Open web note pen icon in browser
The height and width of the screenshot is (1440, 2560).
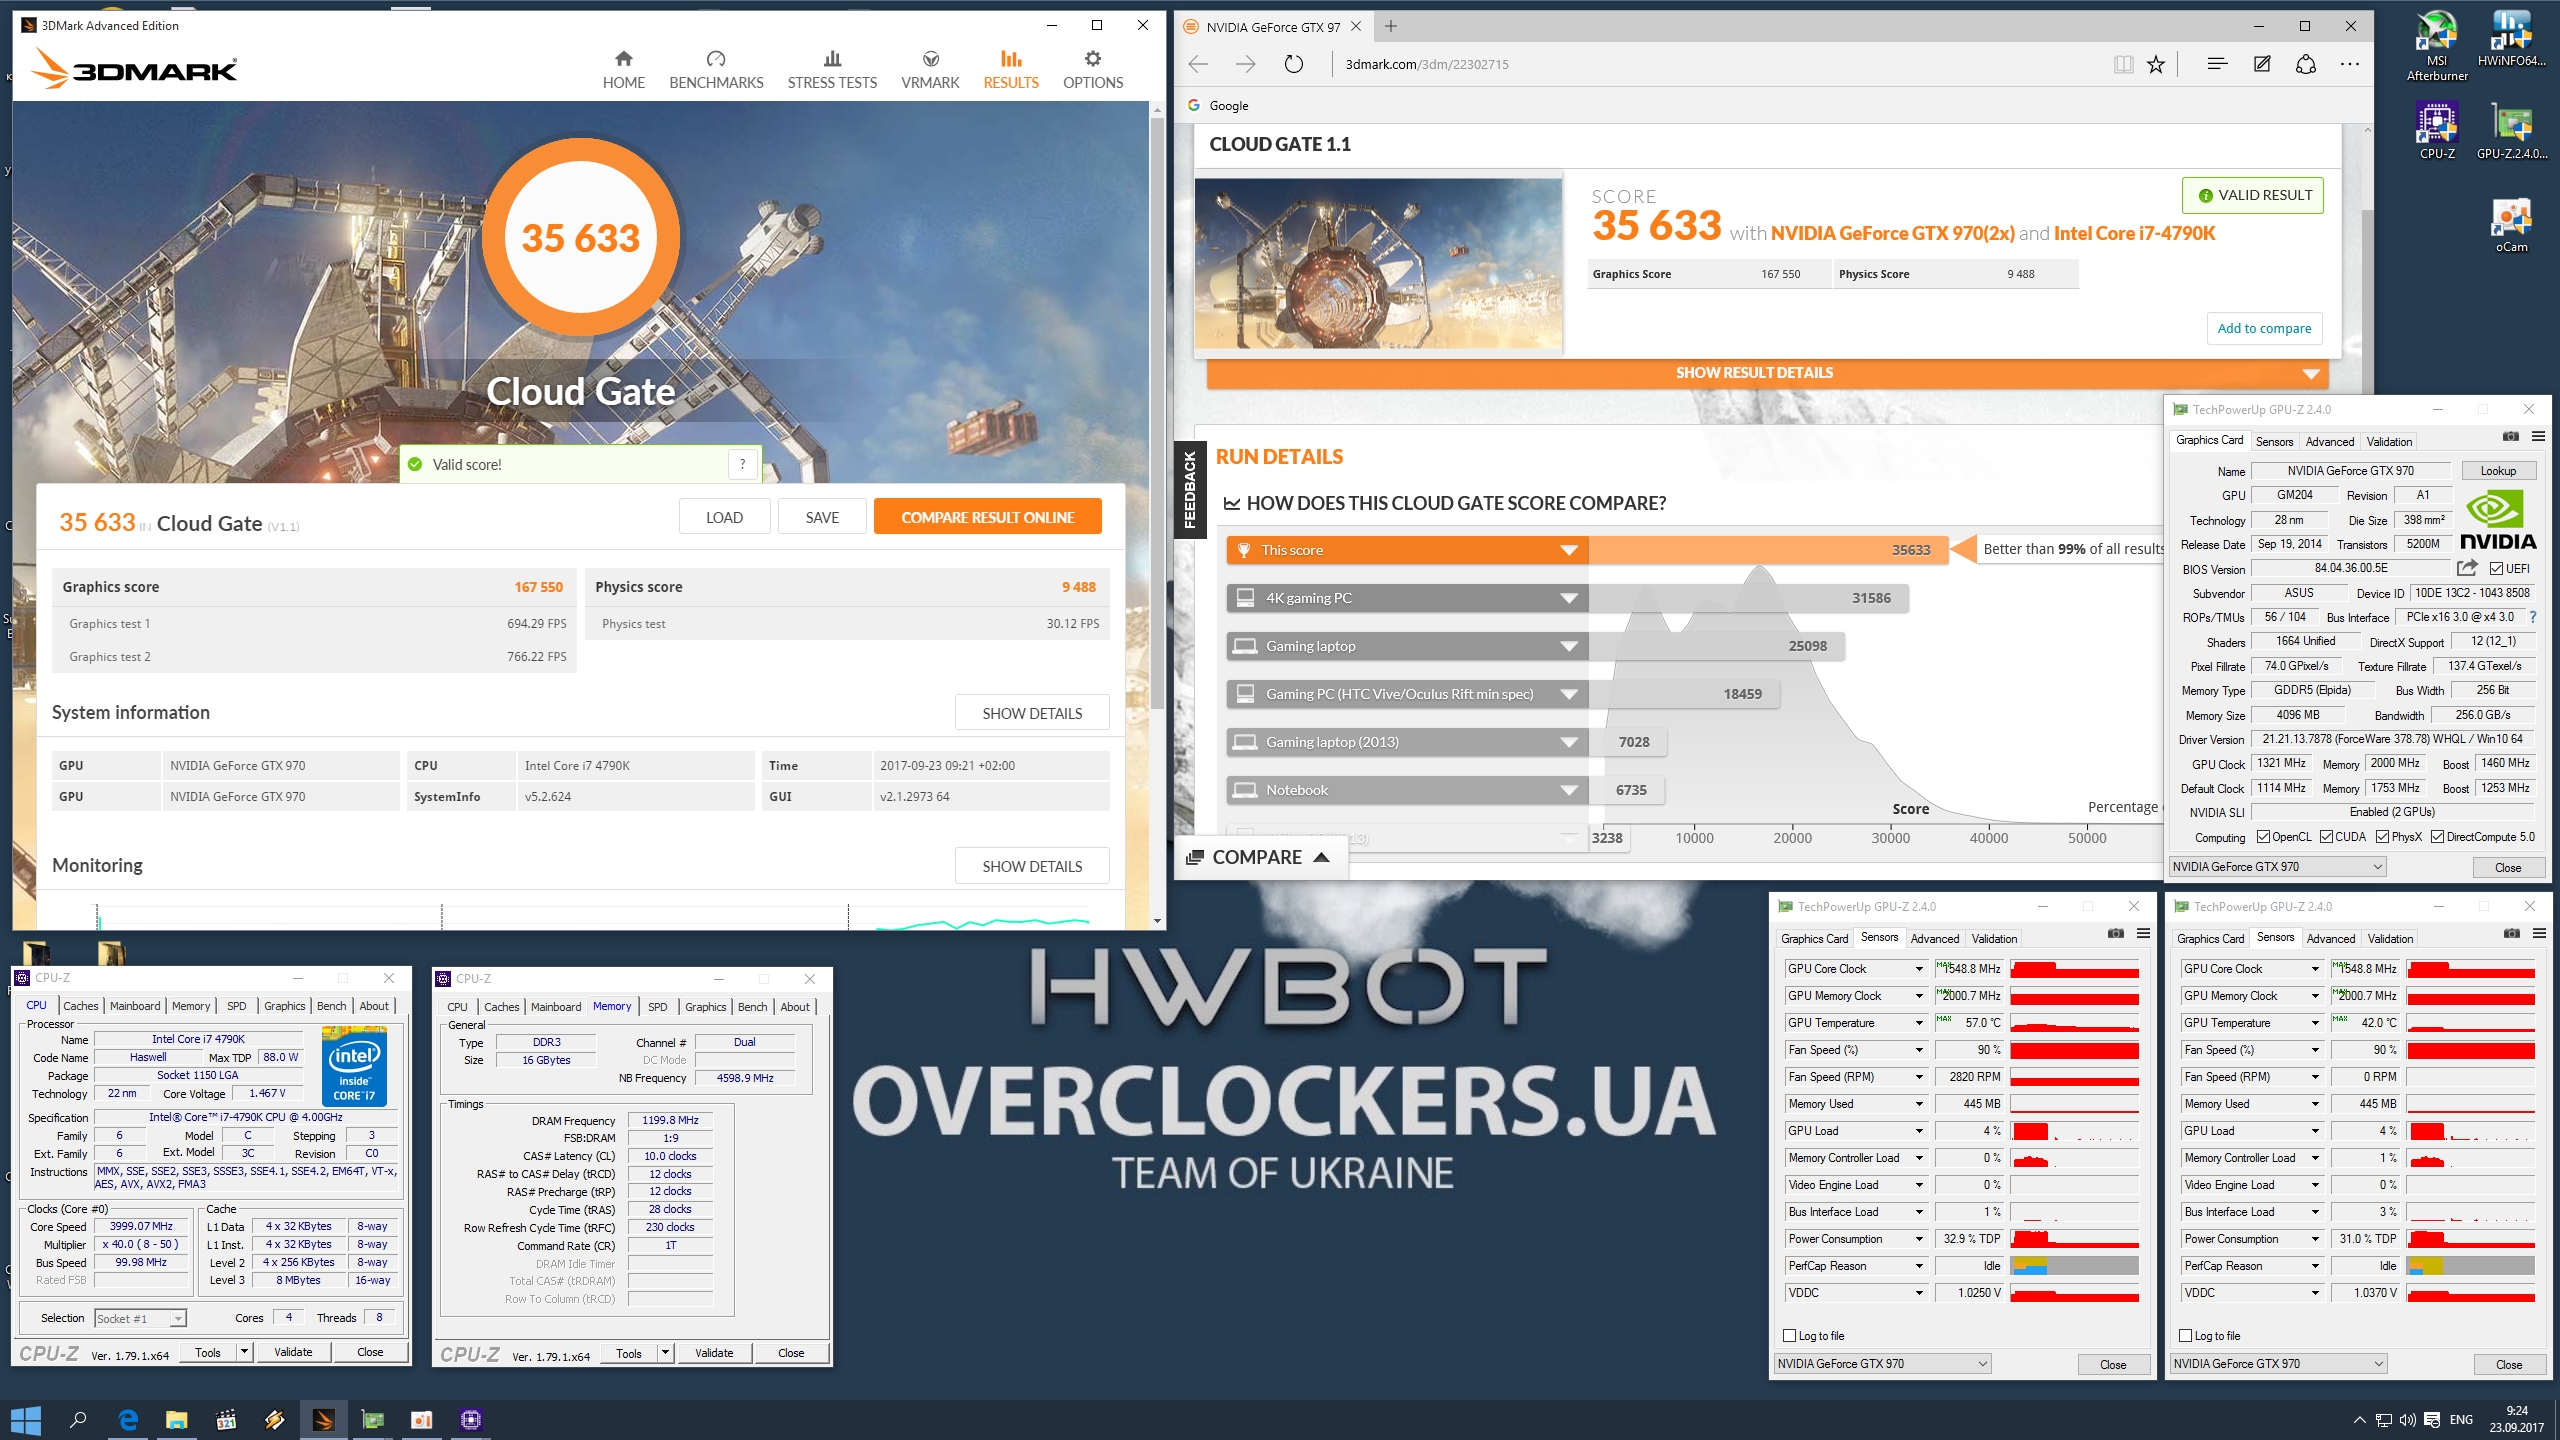[2262, 64]
